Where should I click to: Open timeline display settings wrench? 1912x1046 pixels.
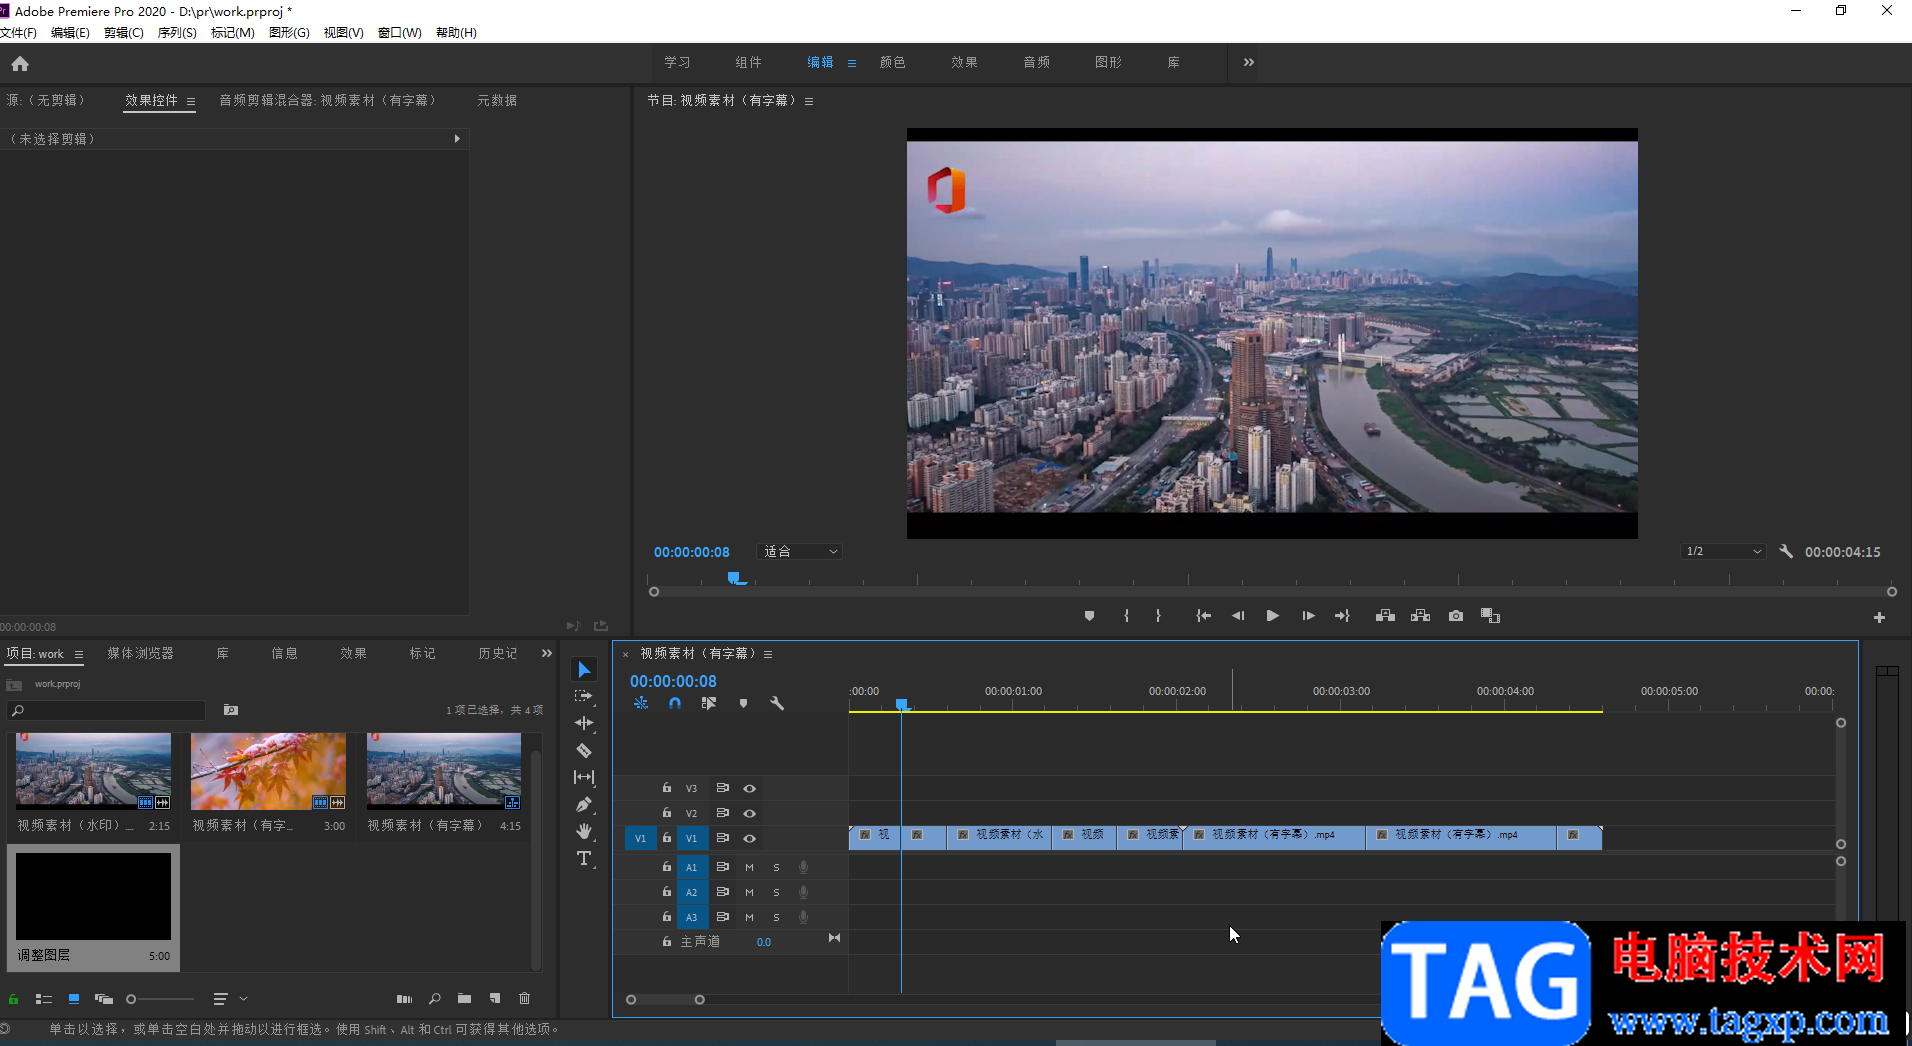pyautogui.click(x=777, y=703)
